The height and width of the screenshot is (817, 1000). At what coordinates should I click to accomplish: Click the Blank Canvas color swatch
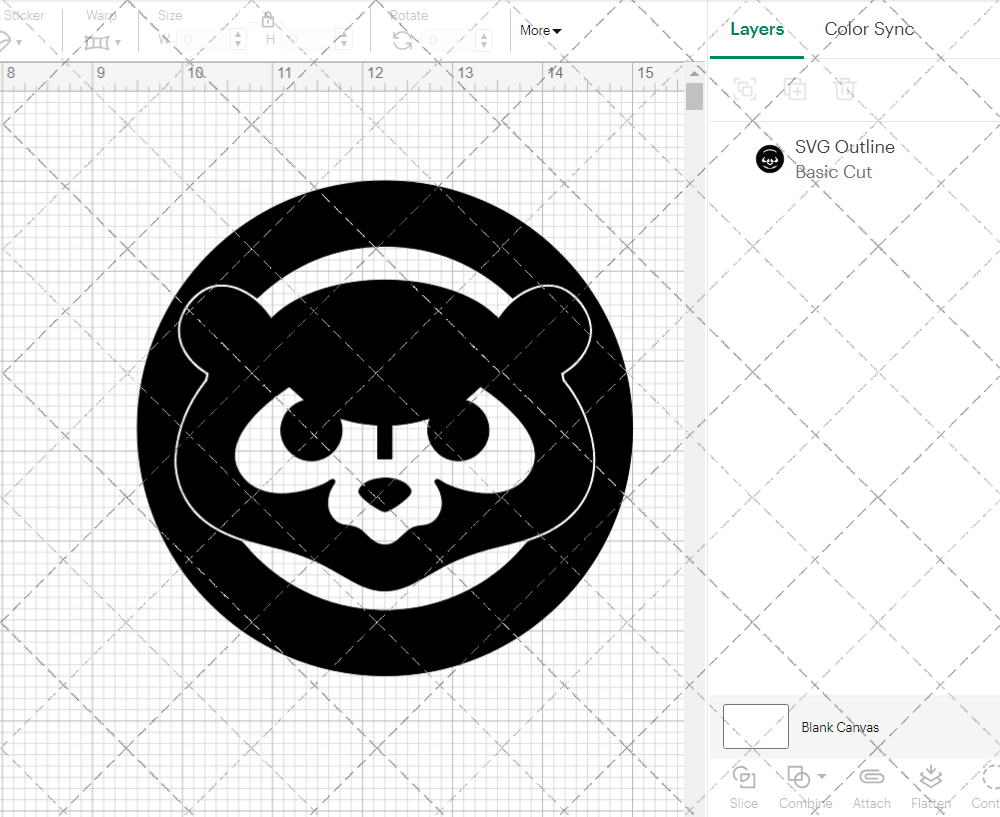click(x=755, y=727)
